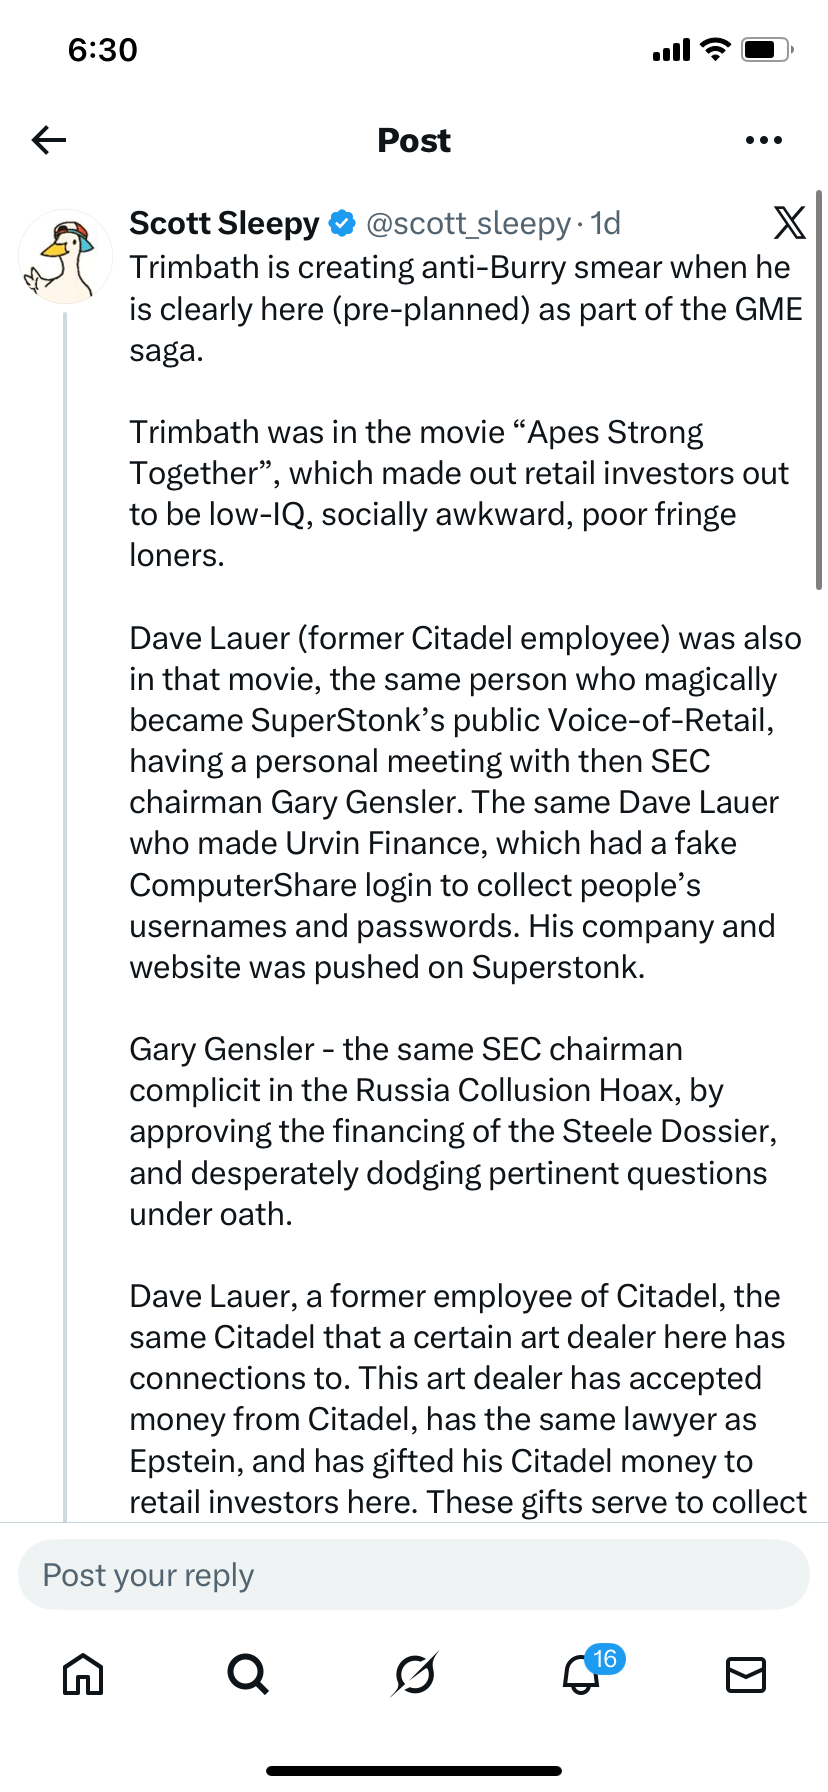Screen dimensions: 828x1792
Task: Focus the Post your reply field
Action: pyautogui.click(x=414, y=1575)
